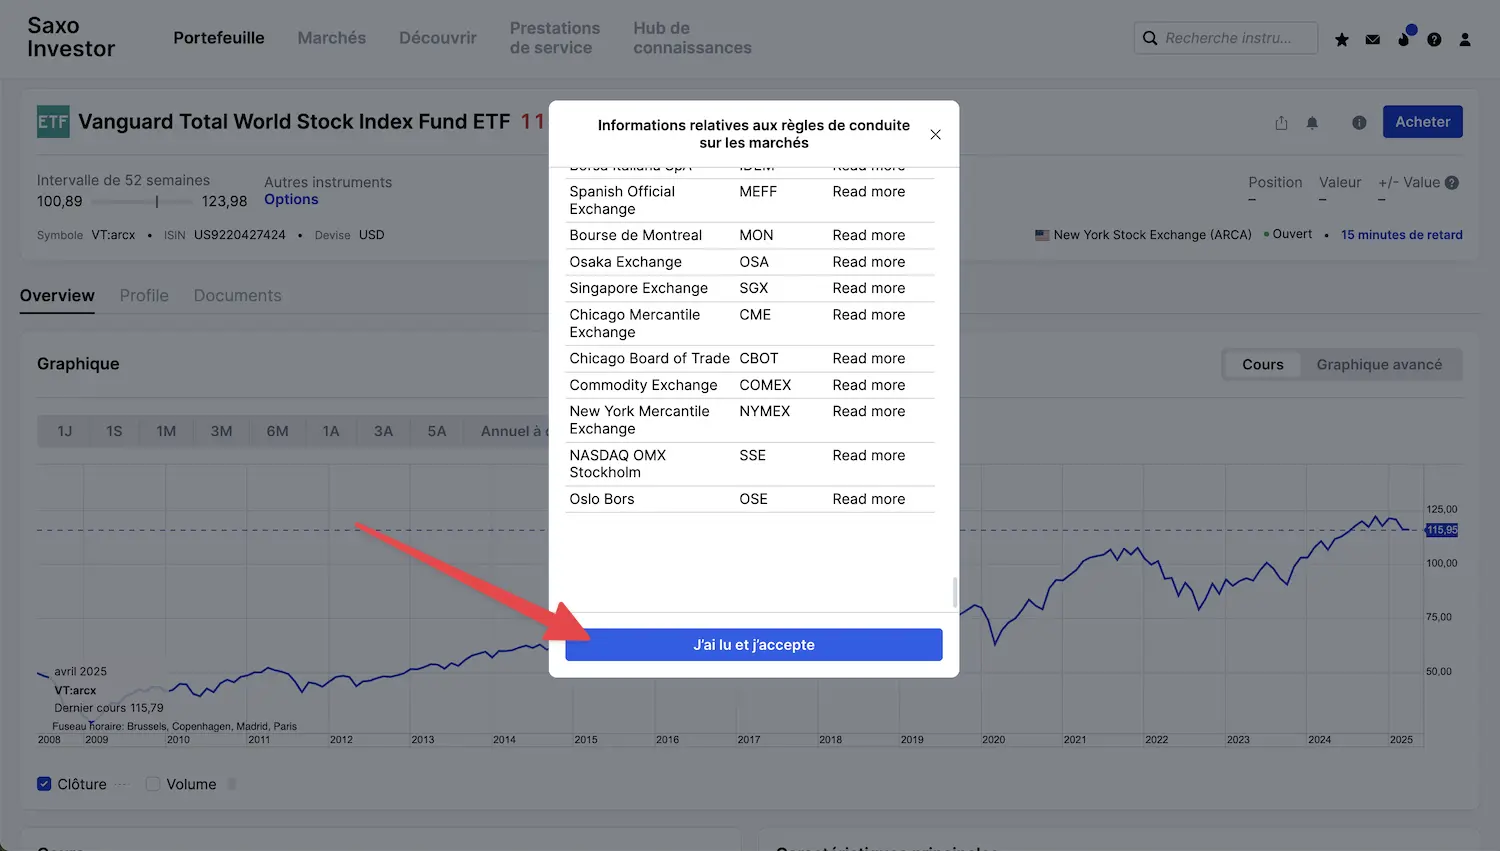1500x851 pixels.
Task: Set chart range to 1S
Action: [114, 431]
